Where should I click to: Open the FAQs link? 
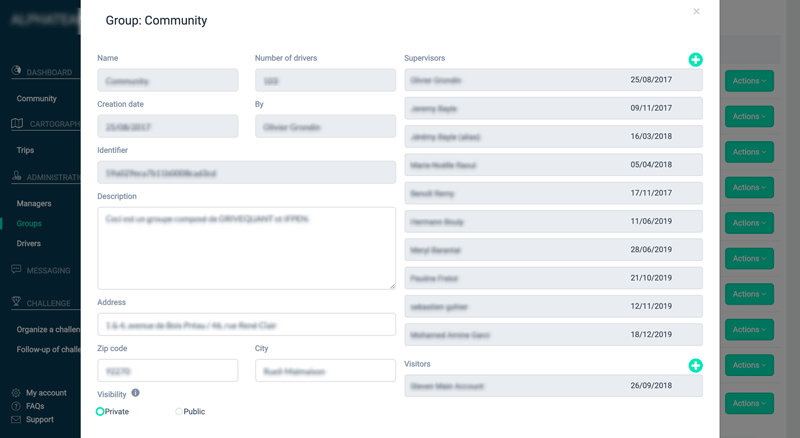click(x=35, y=406)
